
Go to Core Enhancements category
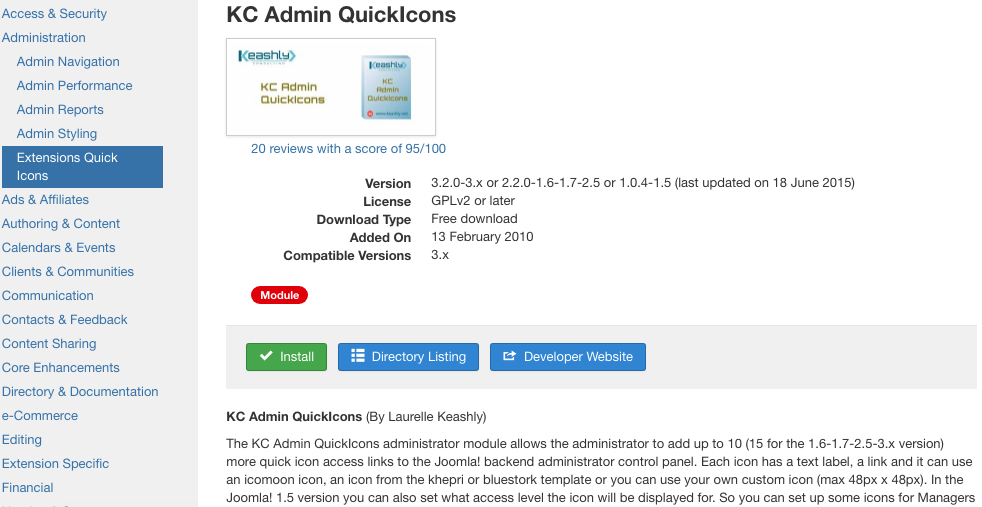click(x=61, y=368)
